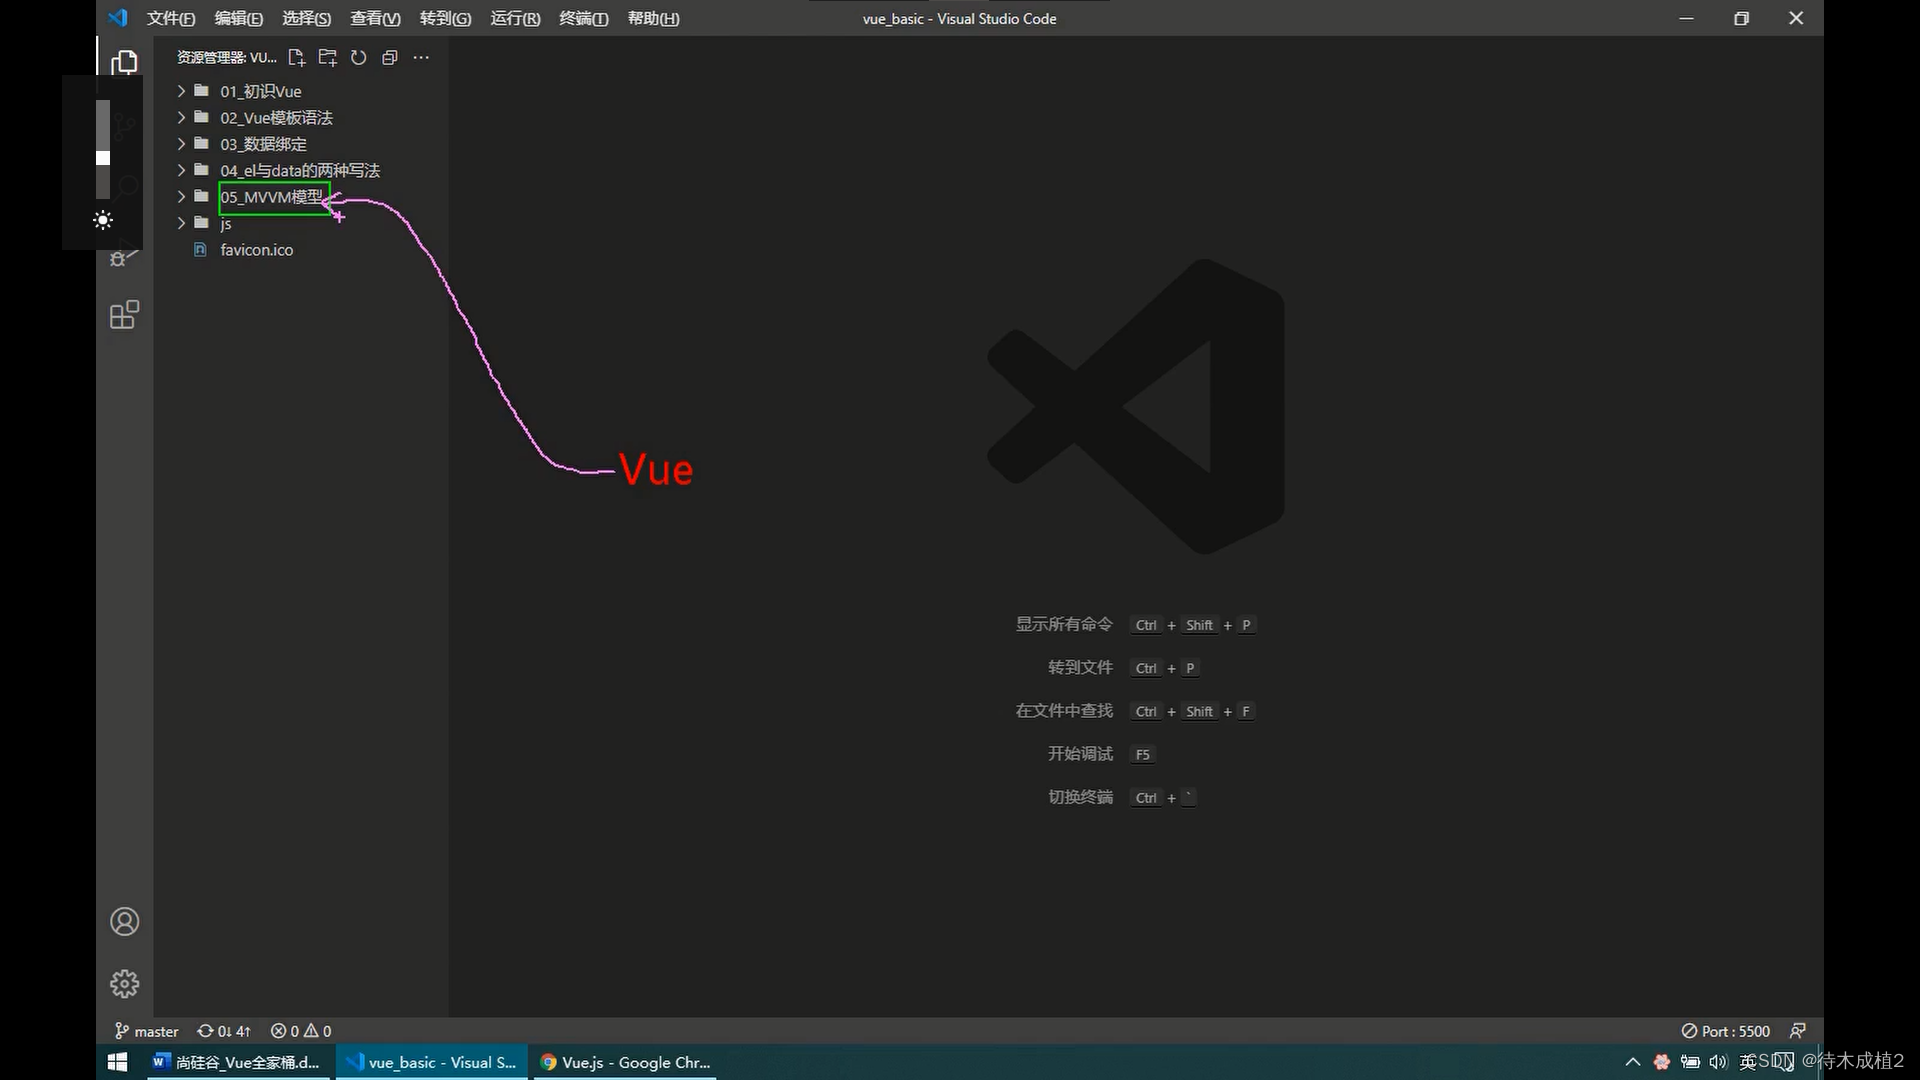1920x1080 pixels.
Task: Click the master git branch indicator
Action: click(x=147, y=1031)
